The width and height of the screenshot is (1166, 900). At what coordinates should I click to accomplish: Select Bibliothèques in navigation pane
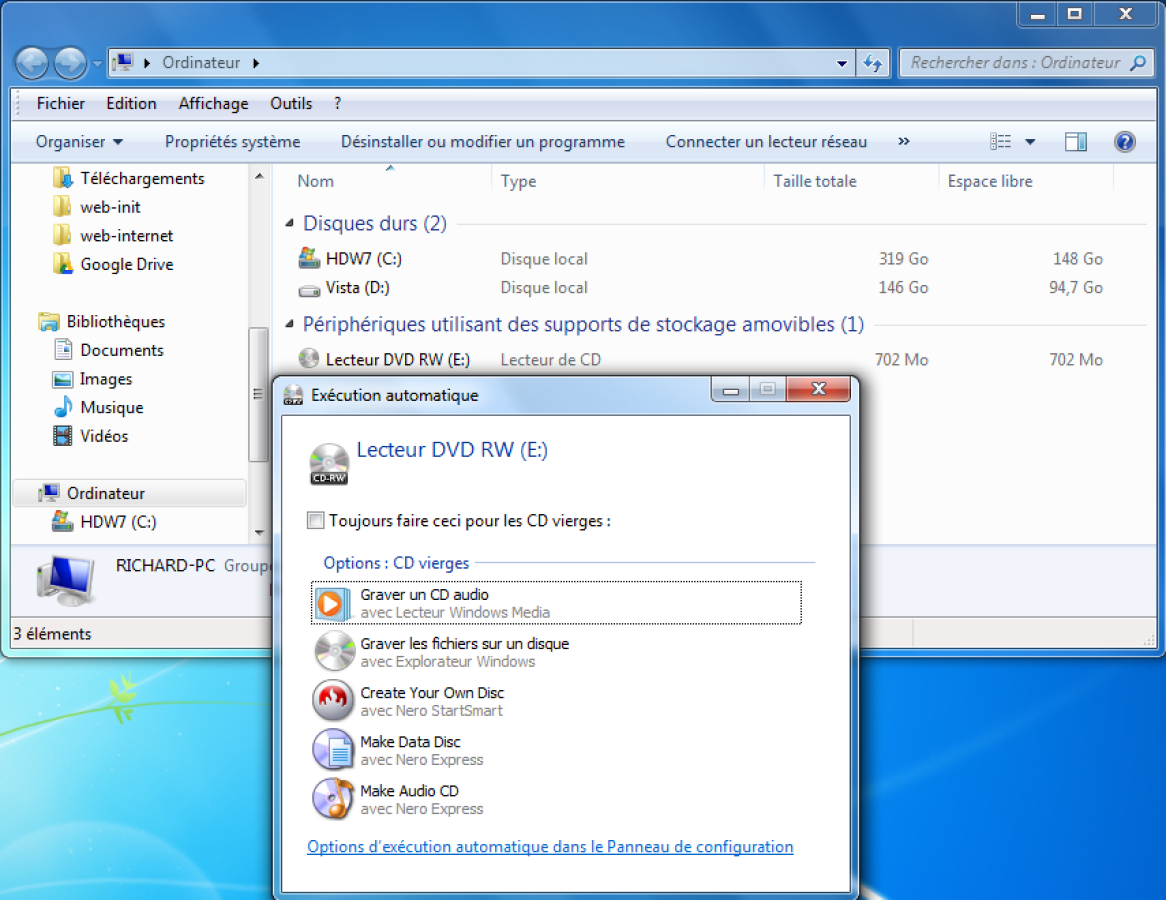pos(102,321)
